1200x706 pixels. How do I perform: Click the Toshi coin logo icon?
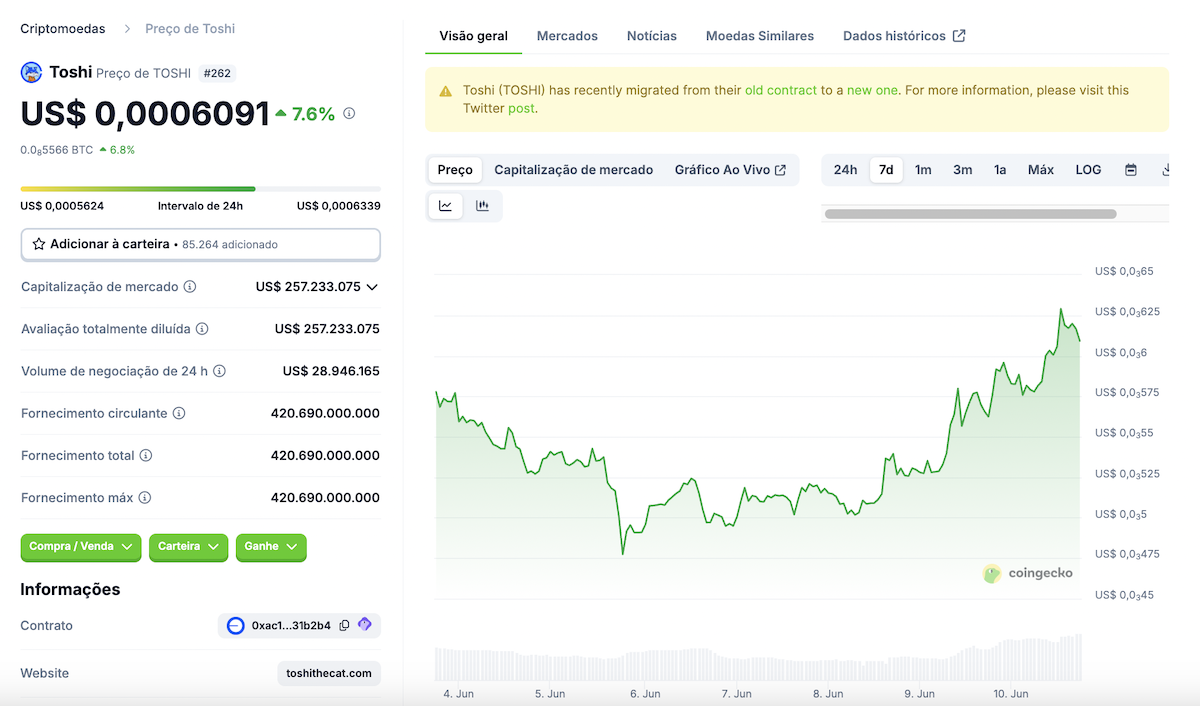tap(32, 72)
